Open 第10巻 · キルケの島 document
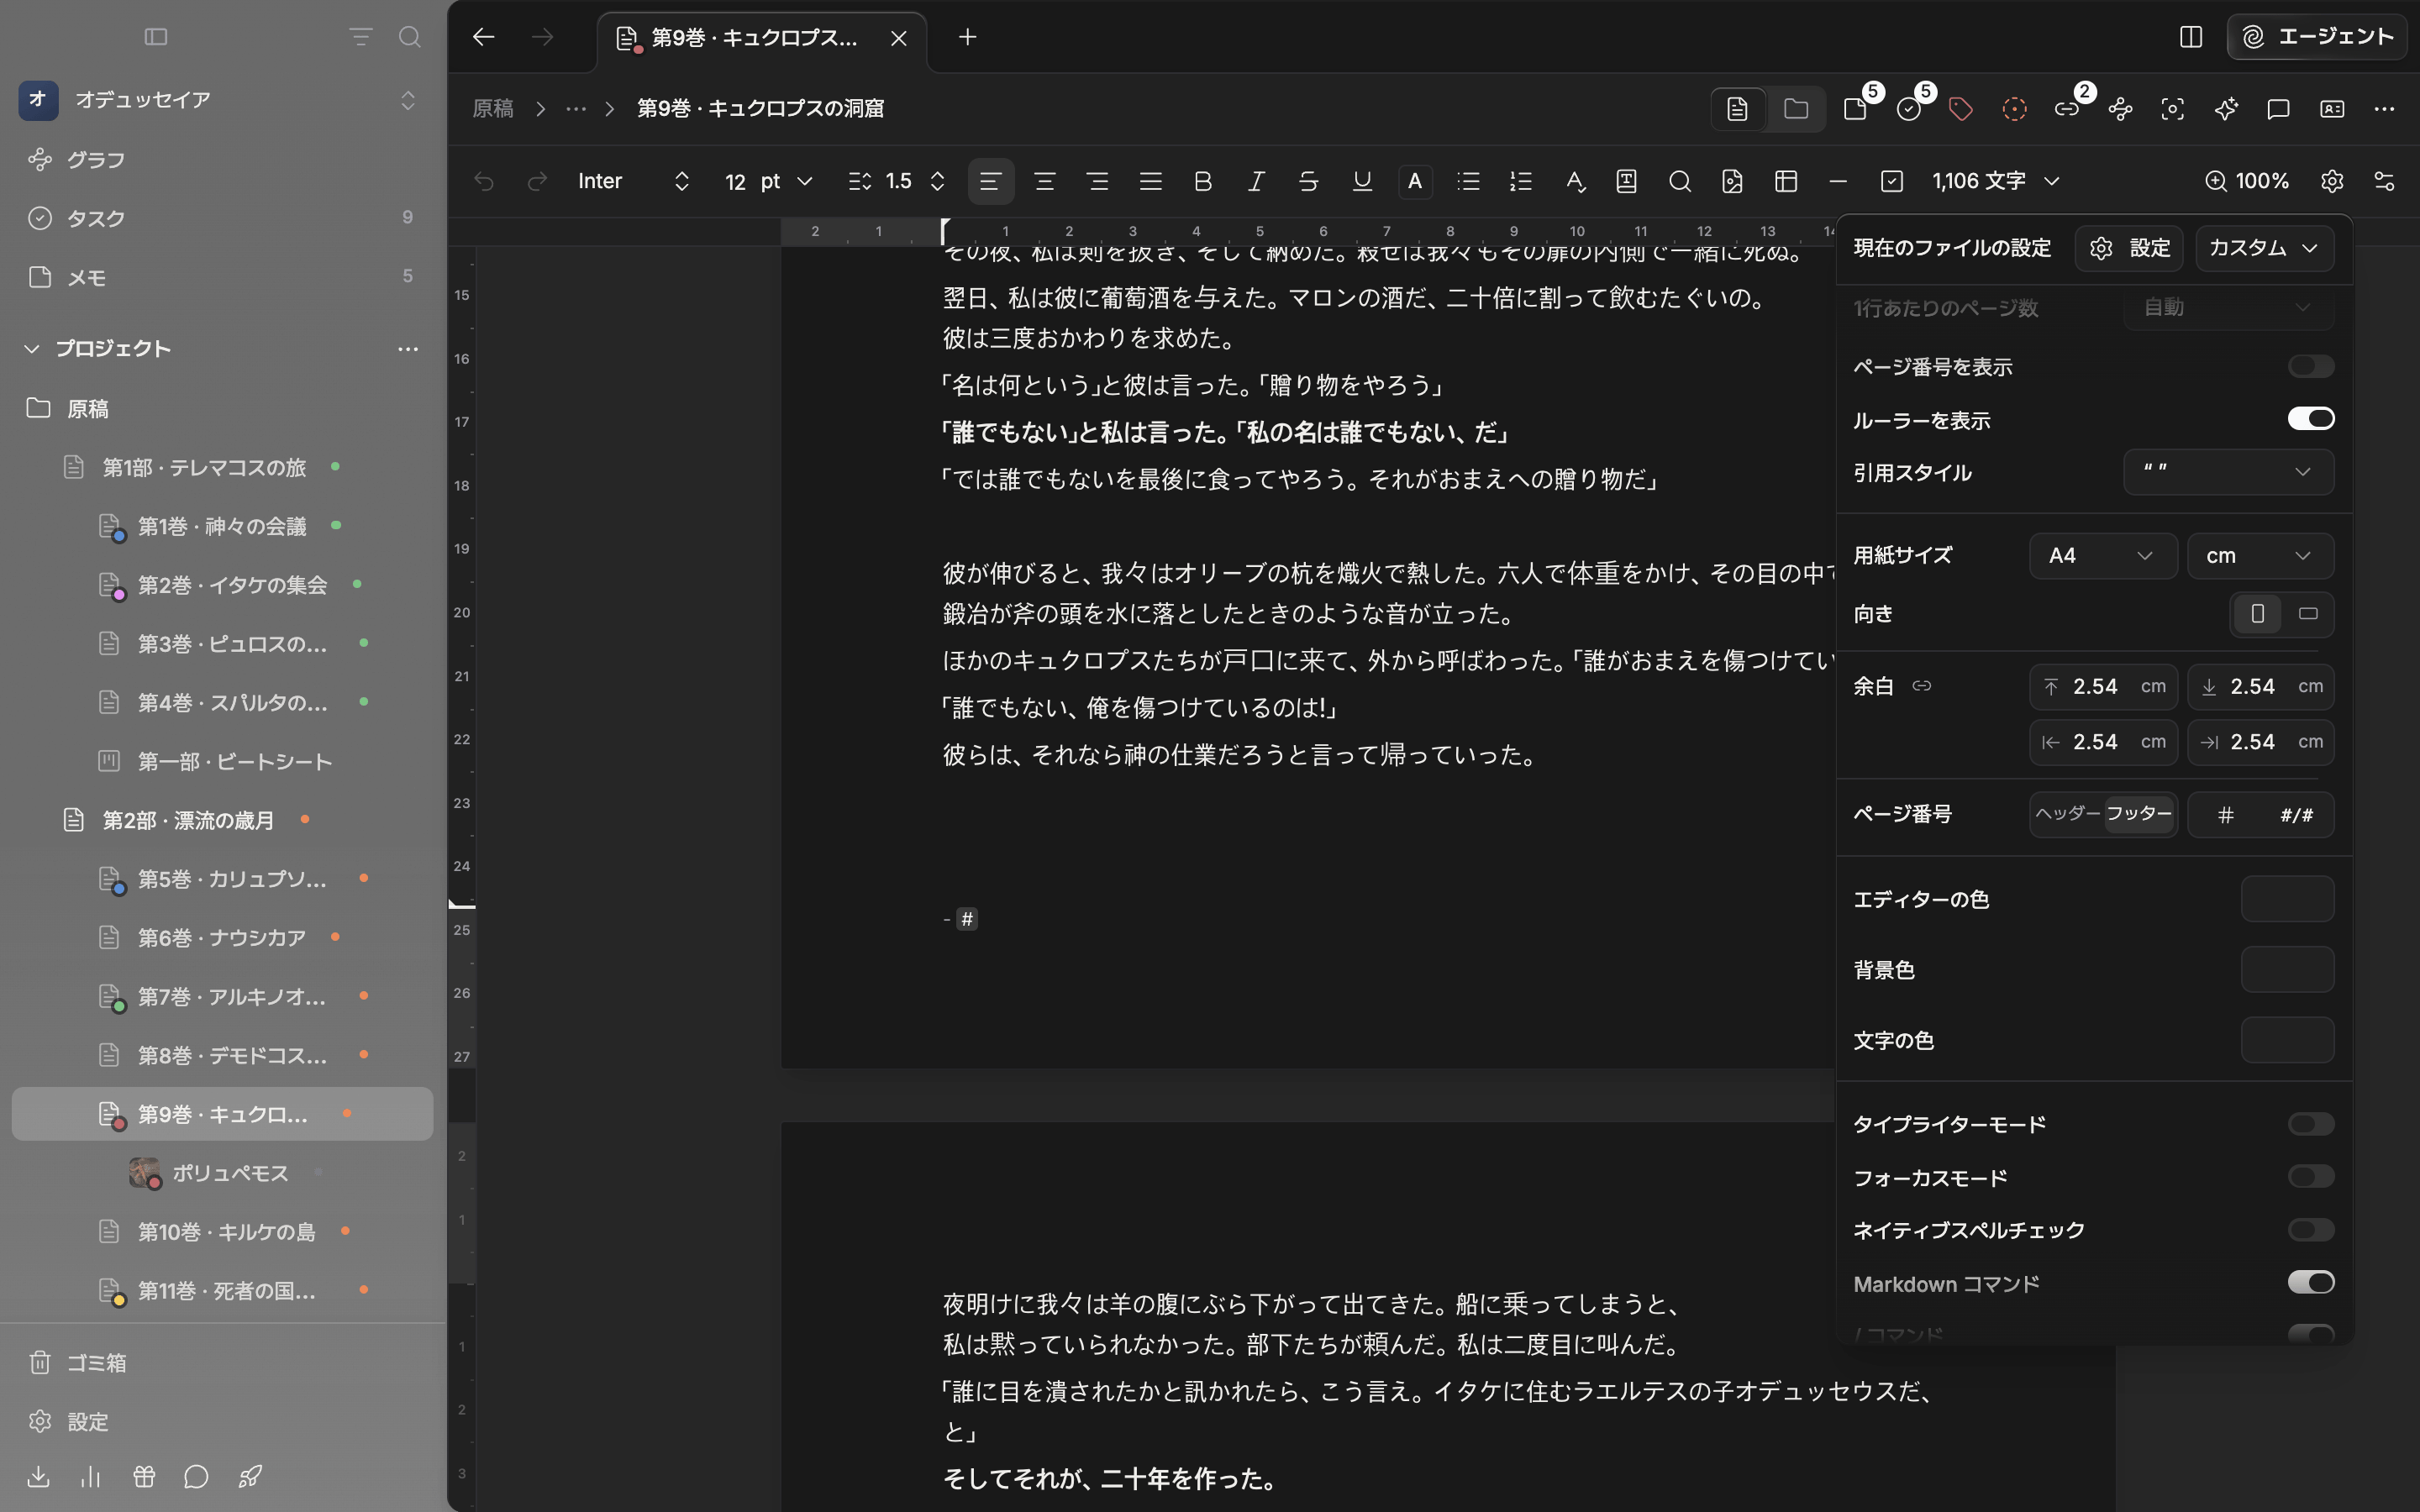Viewport: 2420px width, 1512px height. point(226,1232)
